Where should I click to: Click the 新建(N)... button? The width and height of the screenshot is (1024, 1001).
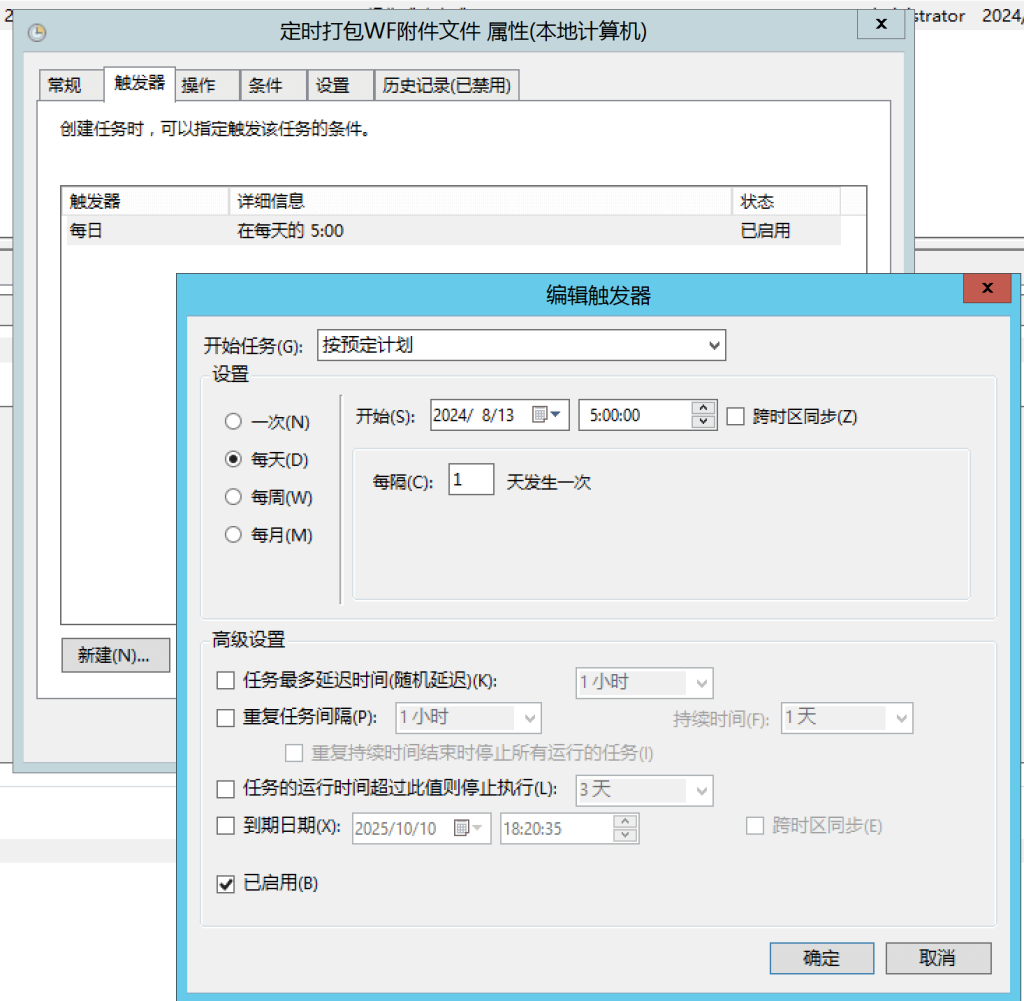(x=116, y=655)
